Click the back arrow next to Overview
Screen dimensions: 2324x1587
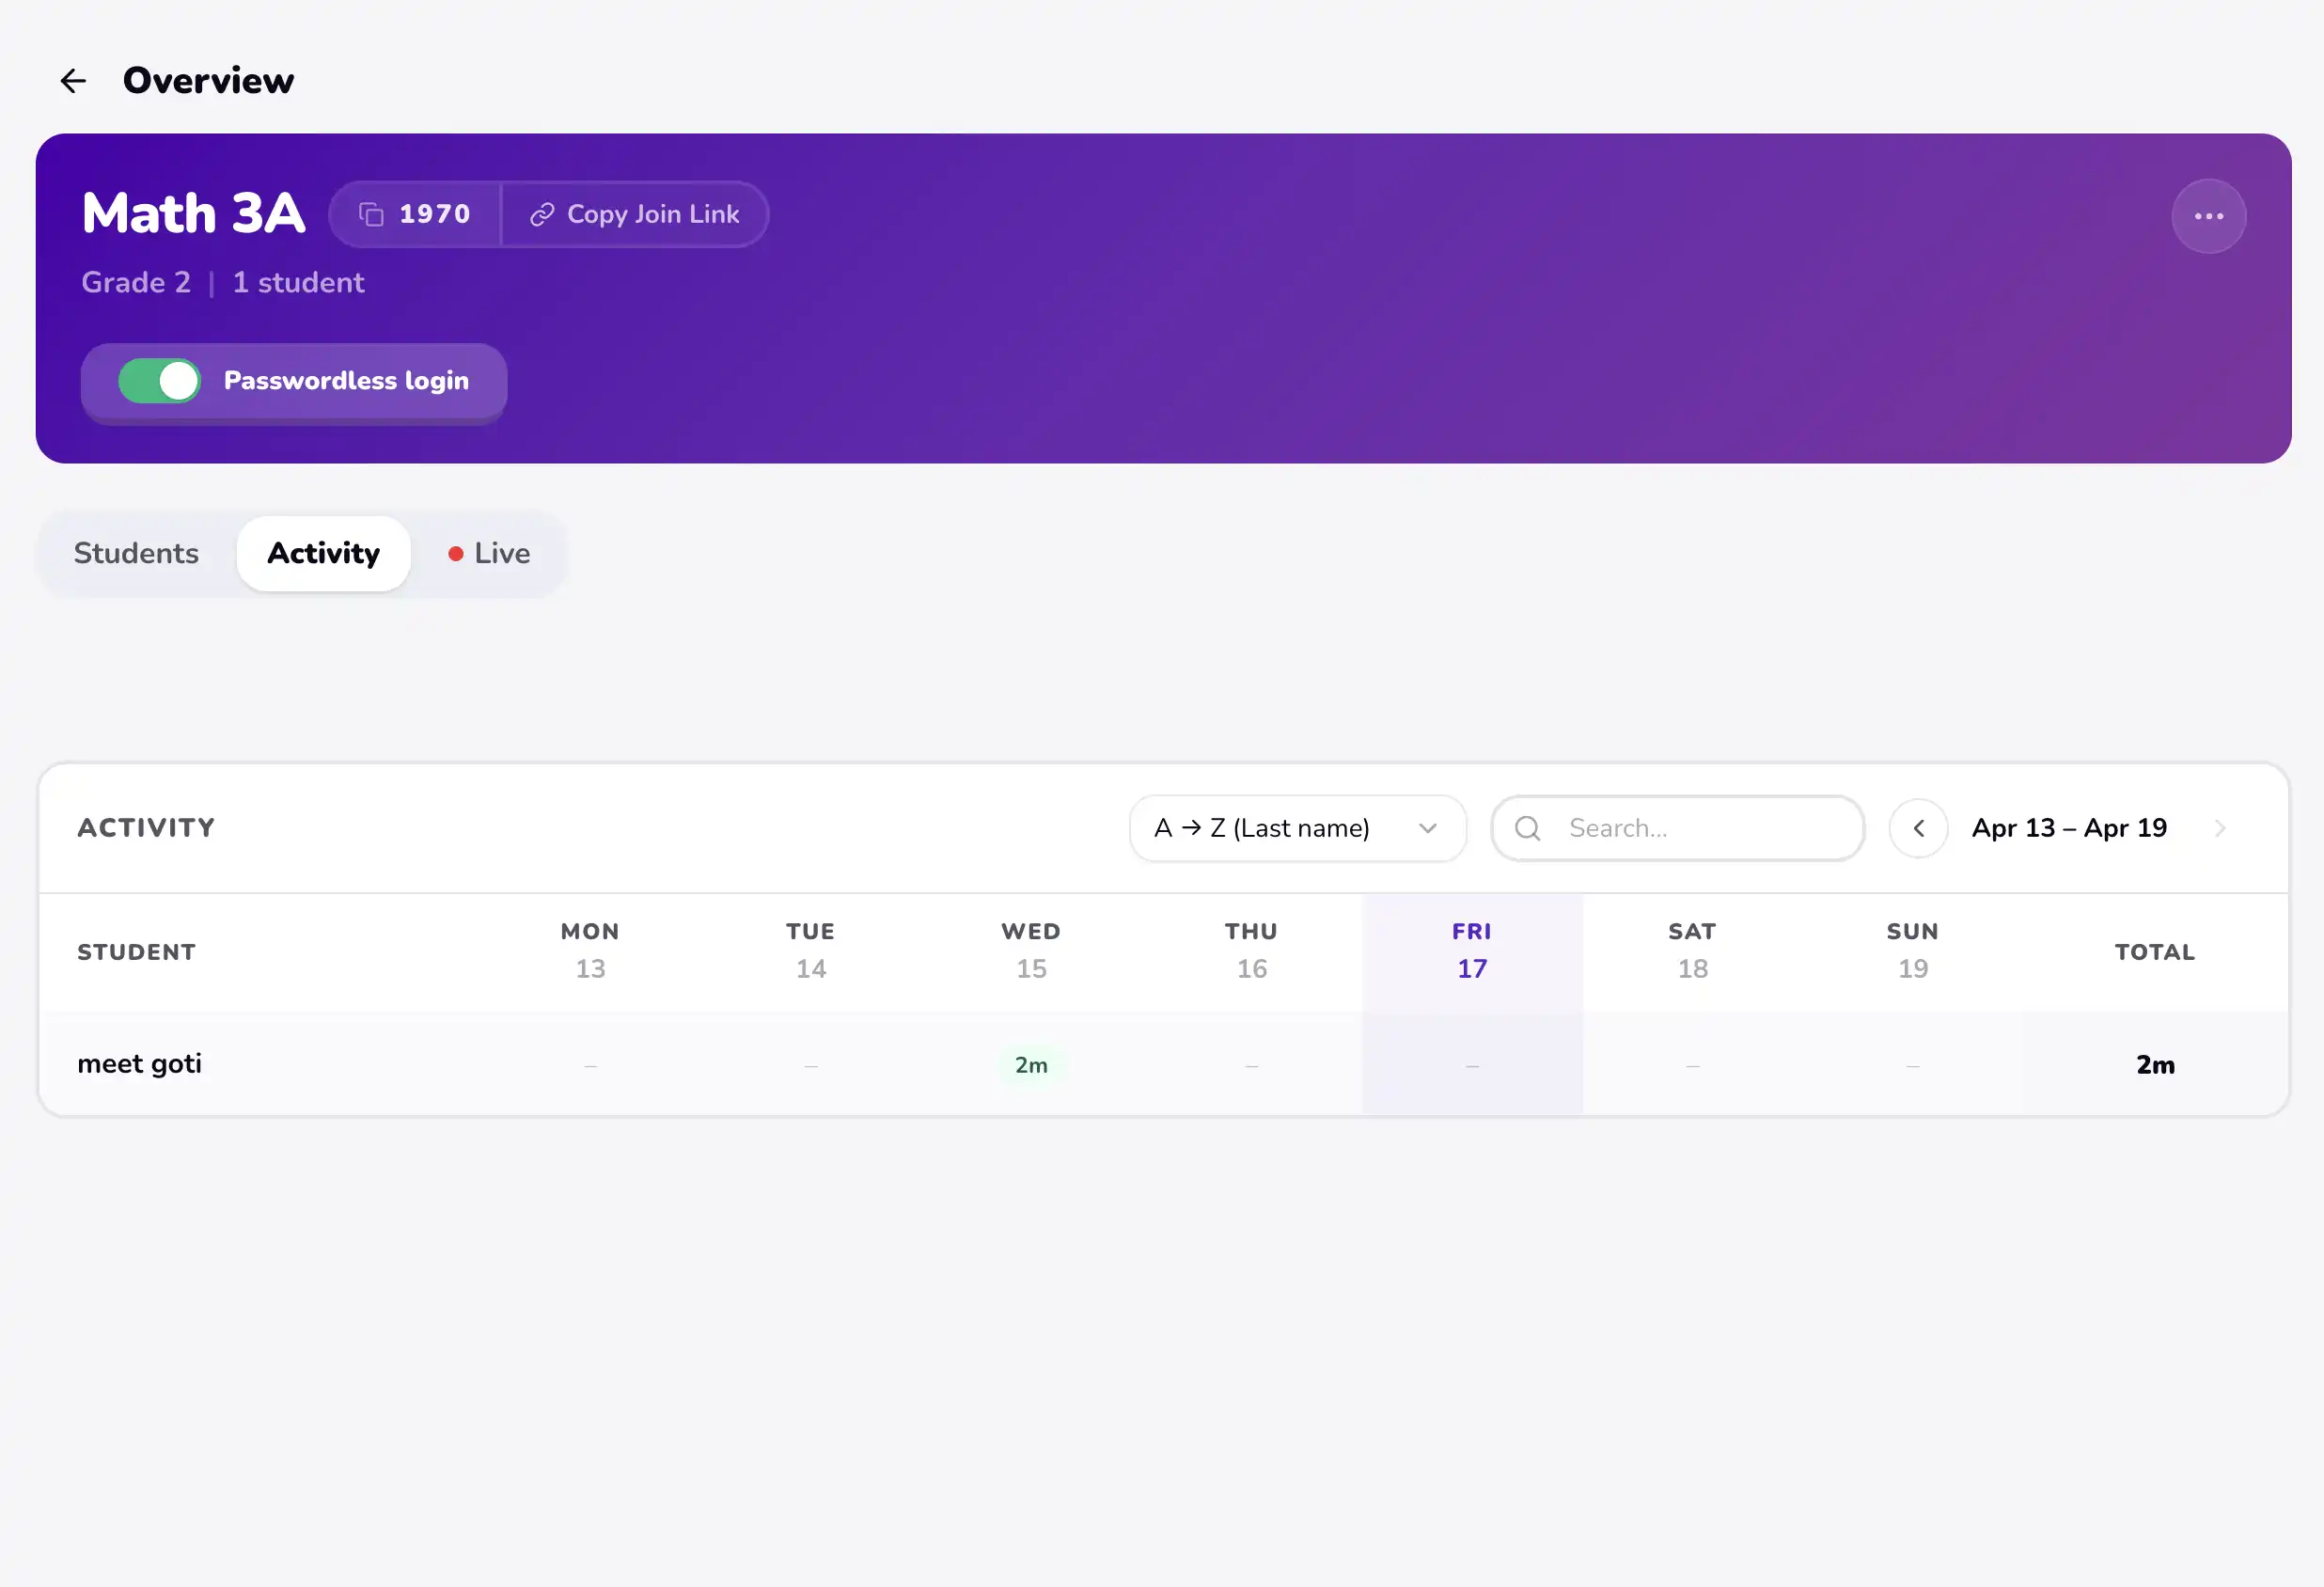[x=73, y=81]
